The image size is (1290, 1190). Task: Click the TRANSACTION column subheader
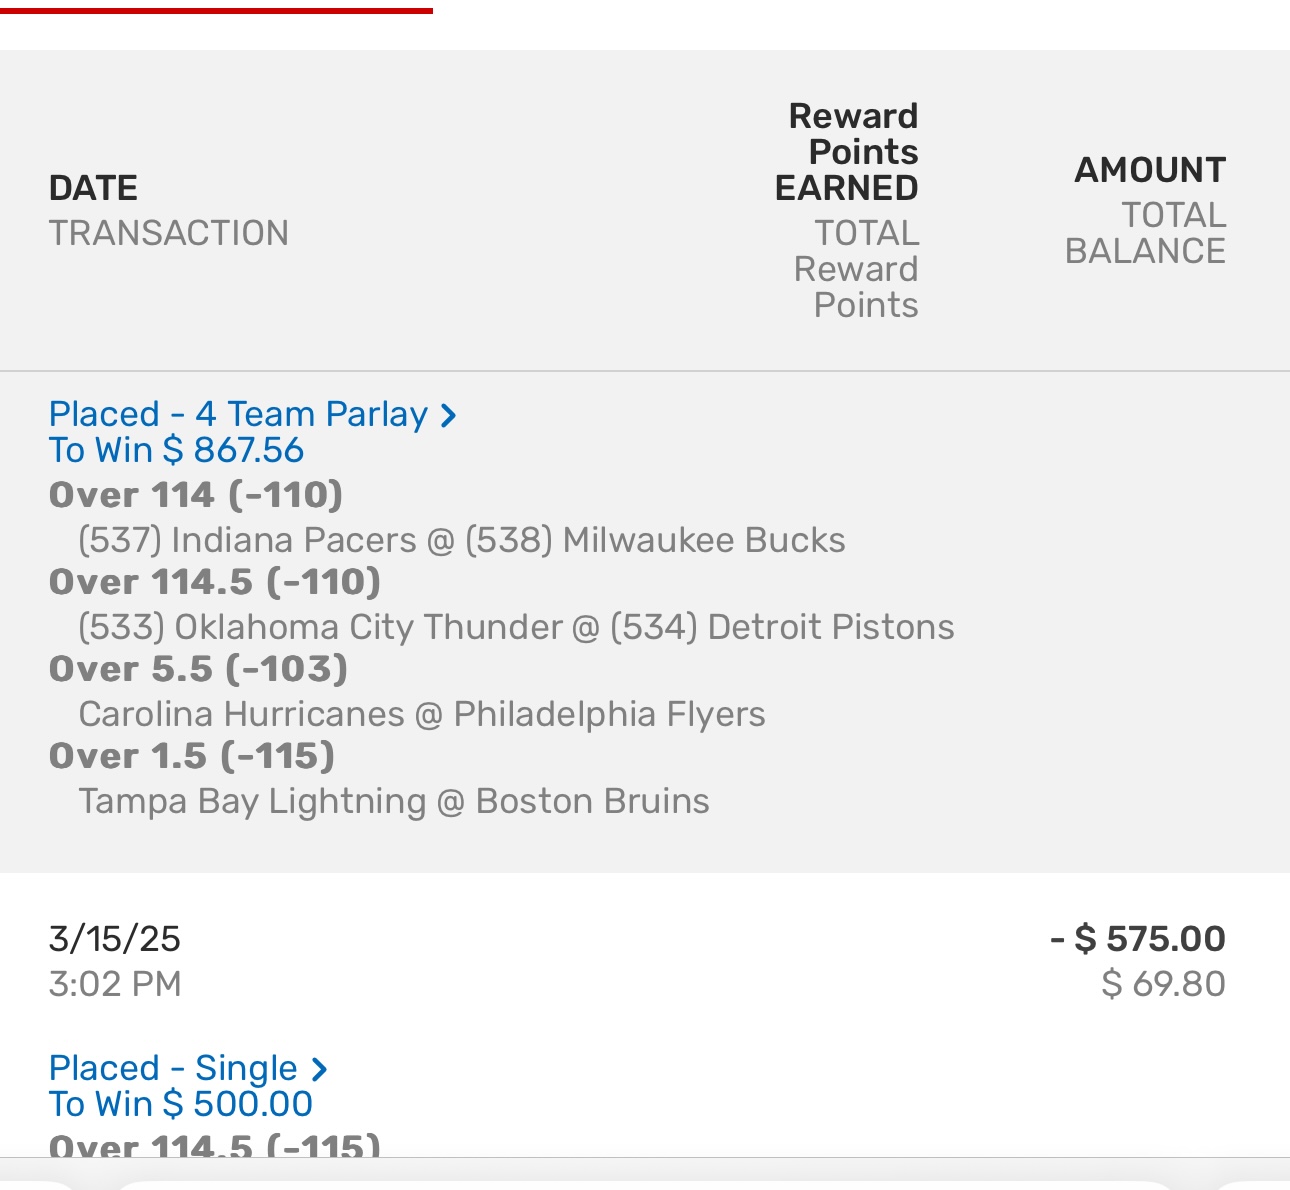point(168,233)
